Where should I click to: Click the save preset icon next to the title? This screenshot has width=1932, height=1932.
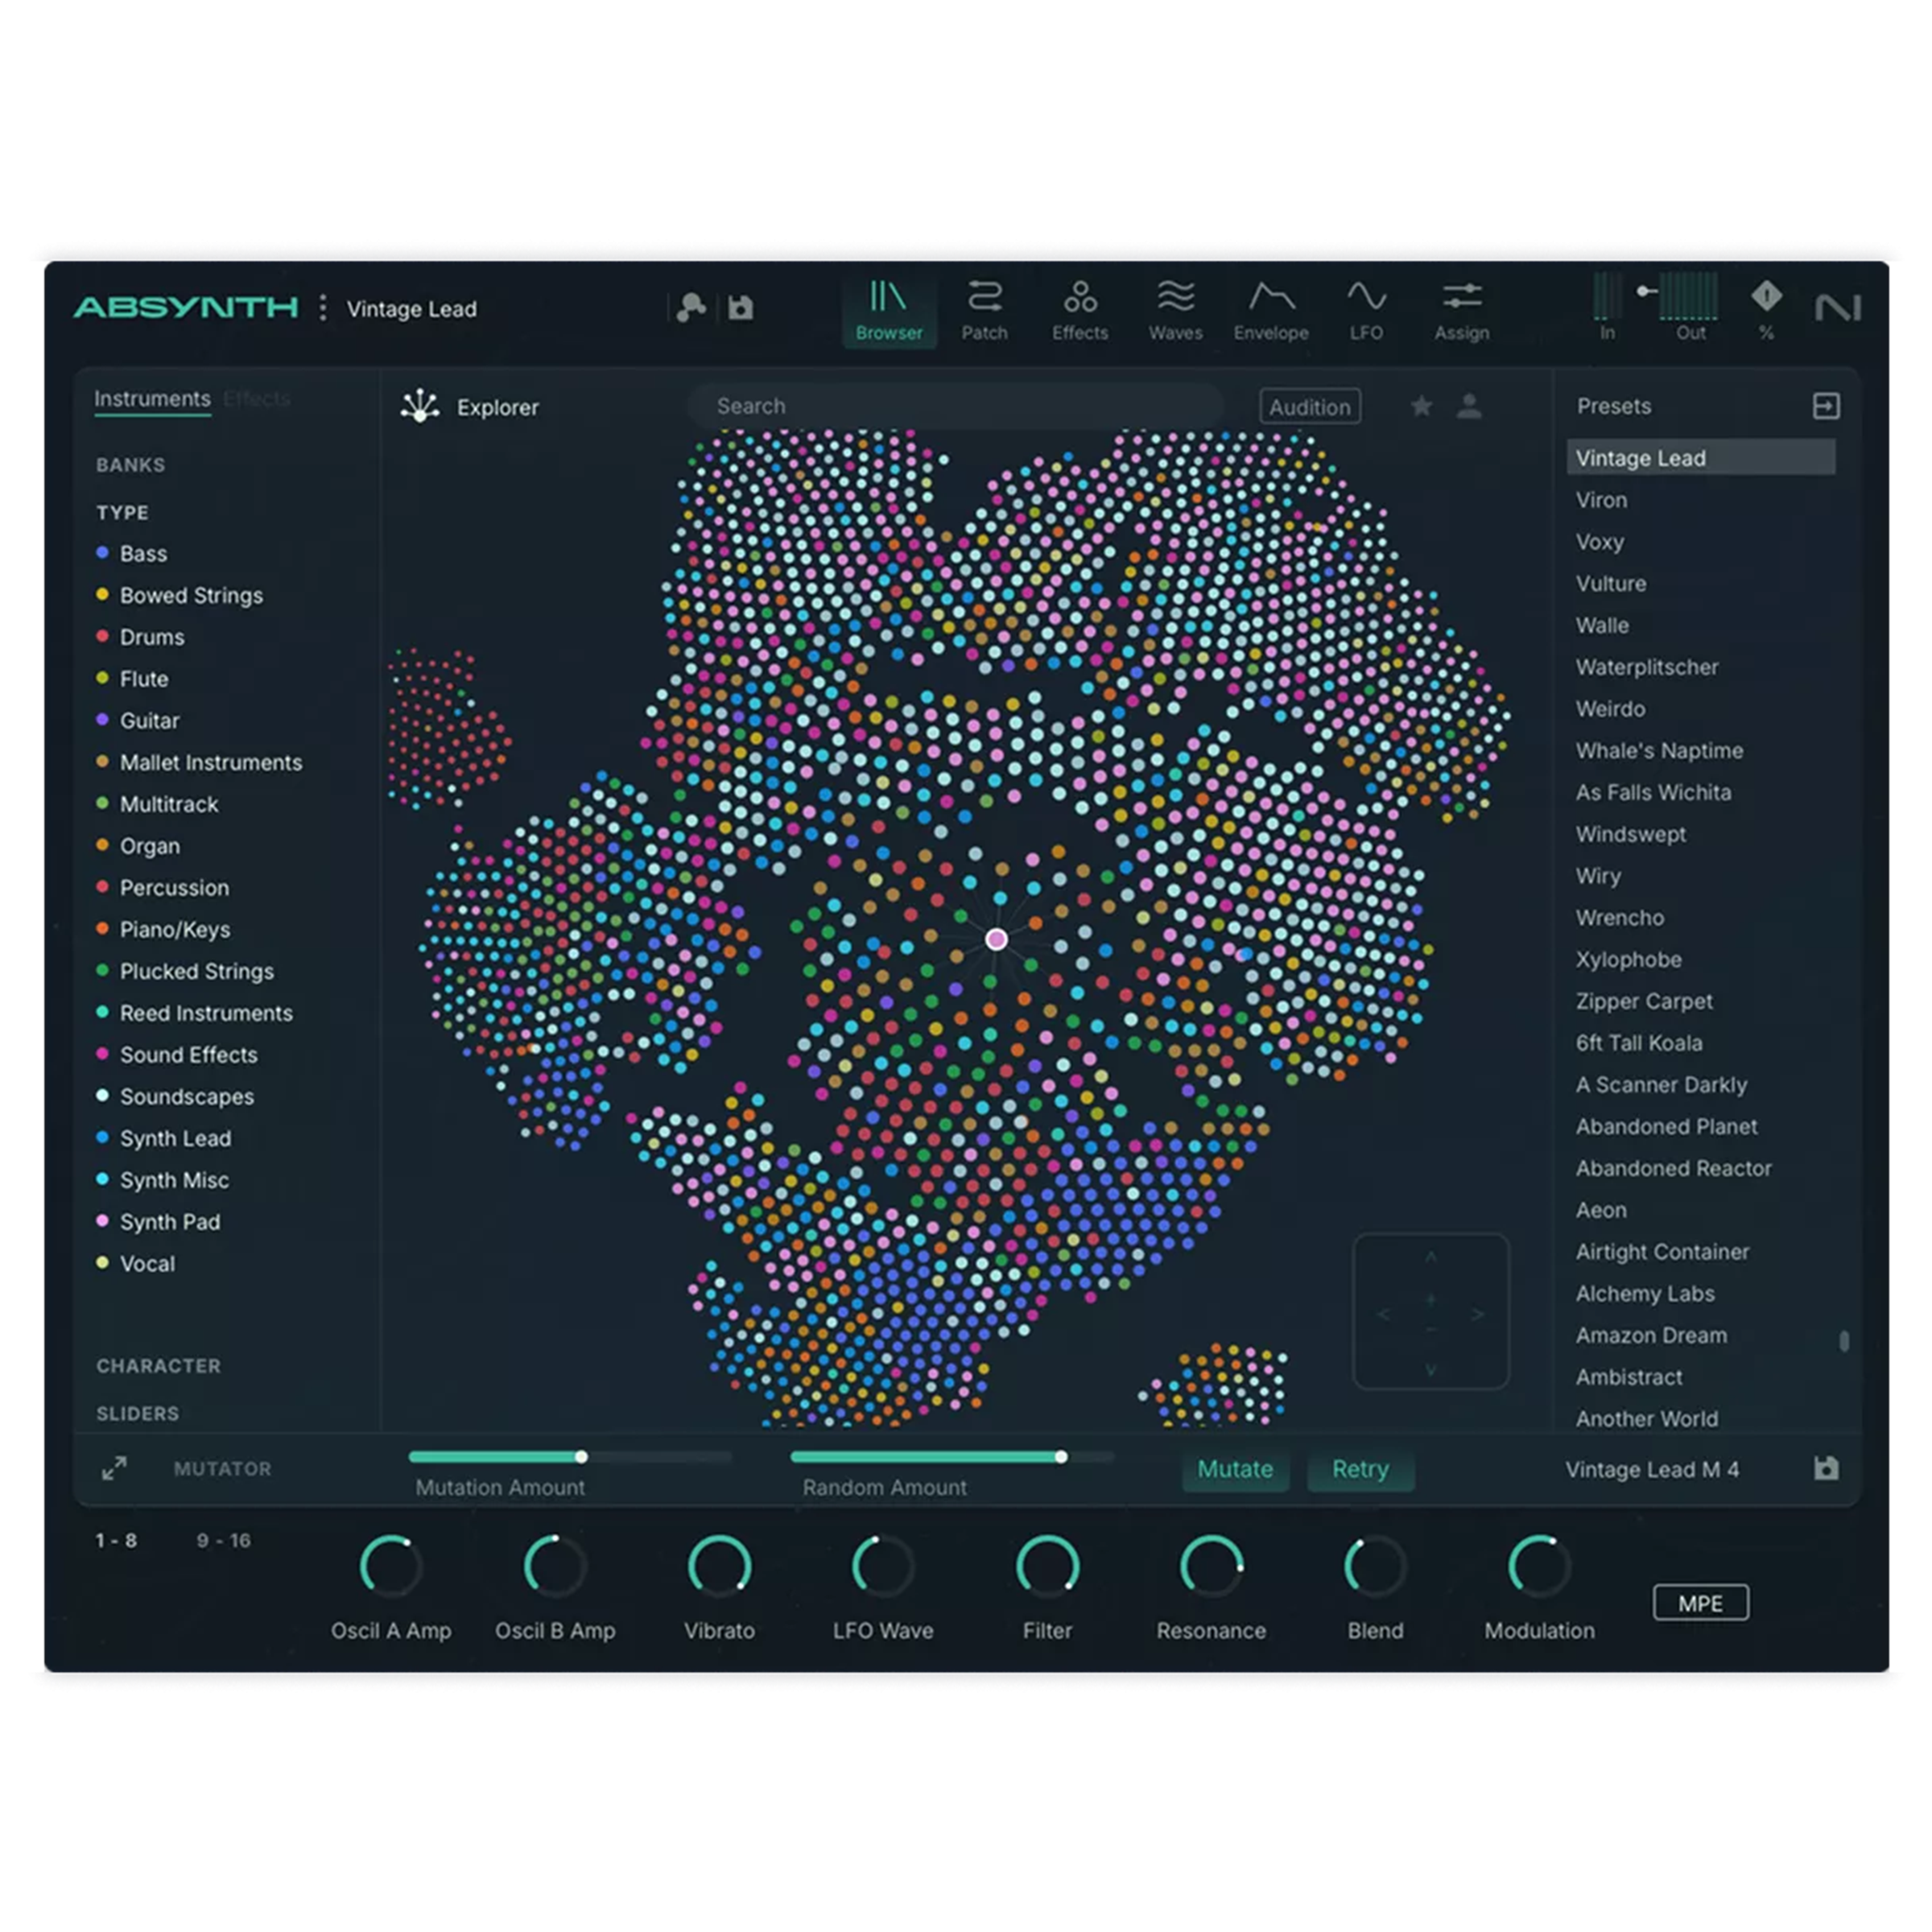(740, 308)
